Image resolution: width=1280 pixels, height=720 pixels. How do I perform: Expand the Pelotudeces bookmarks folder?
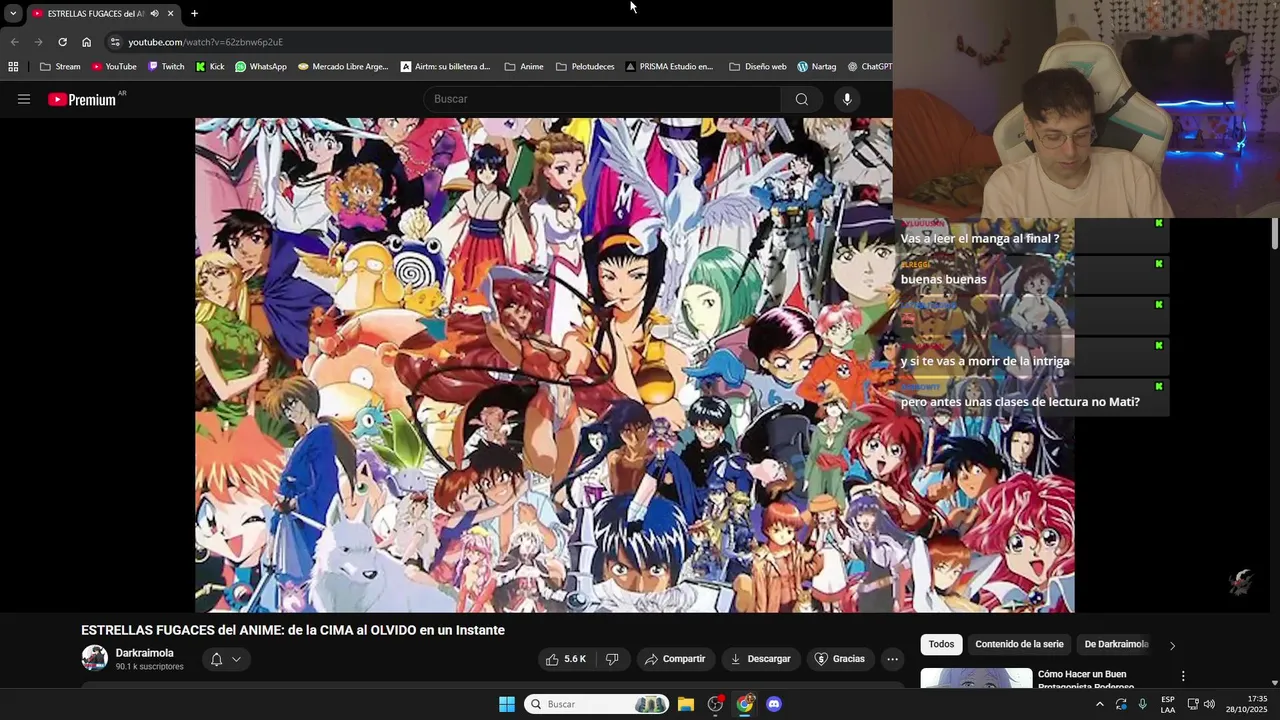click(585, 67)
